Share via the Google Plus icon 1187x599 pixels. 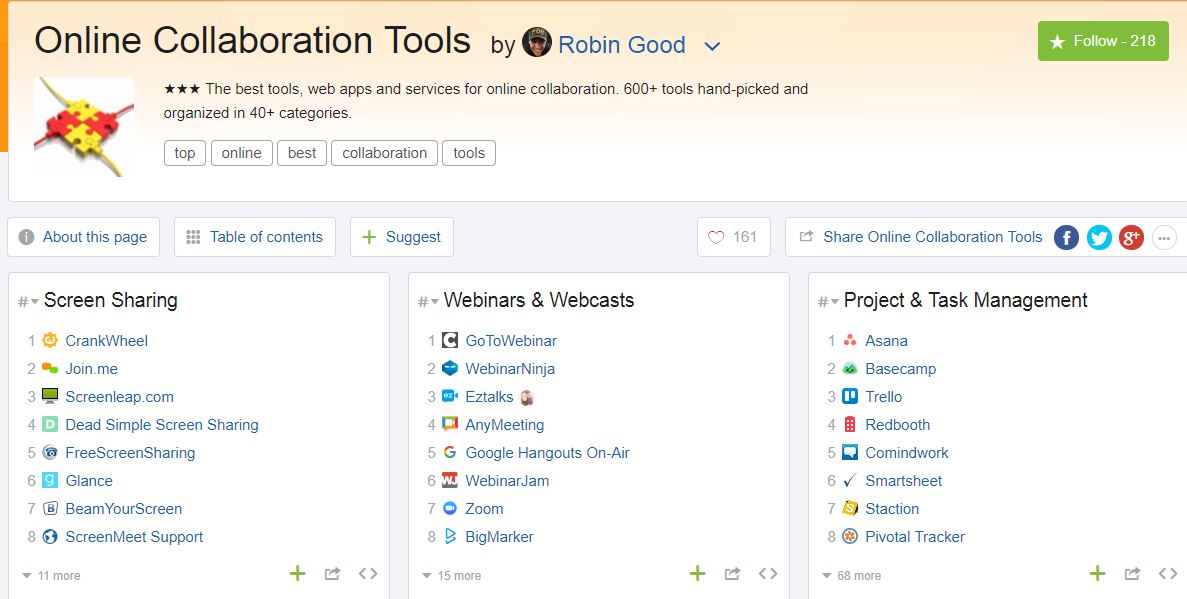pos(1131,237)
